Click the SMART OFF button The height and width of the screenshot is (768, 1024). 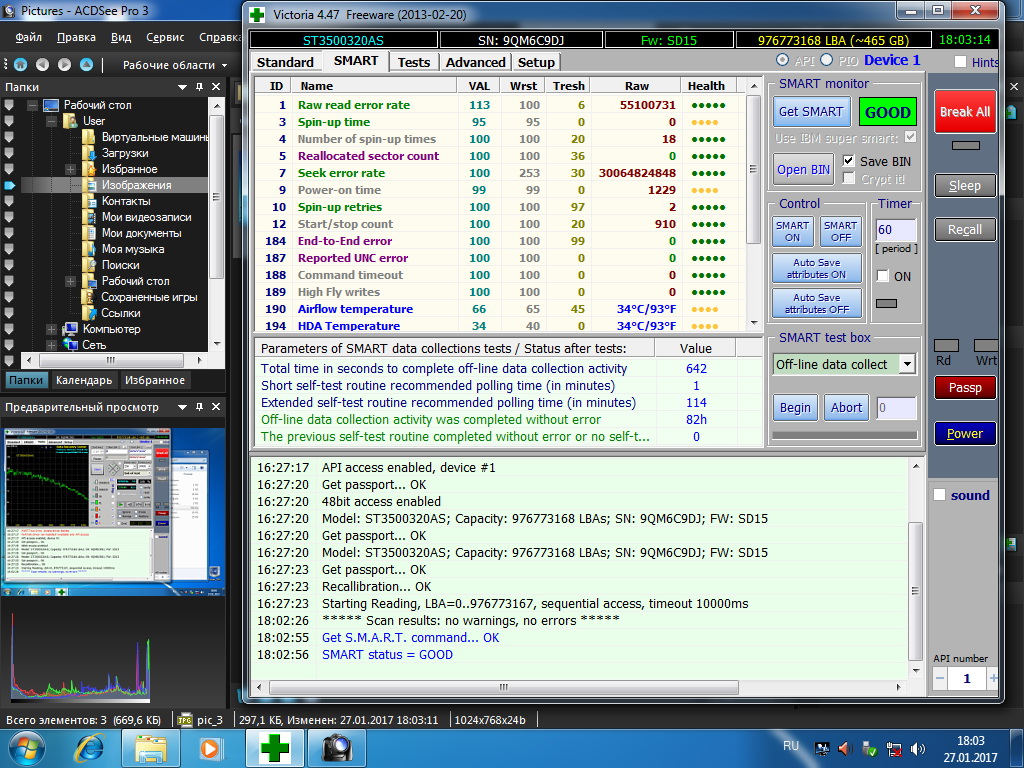[x=840, y=231]
